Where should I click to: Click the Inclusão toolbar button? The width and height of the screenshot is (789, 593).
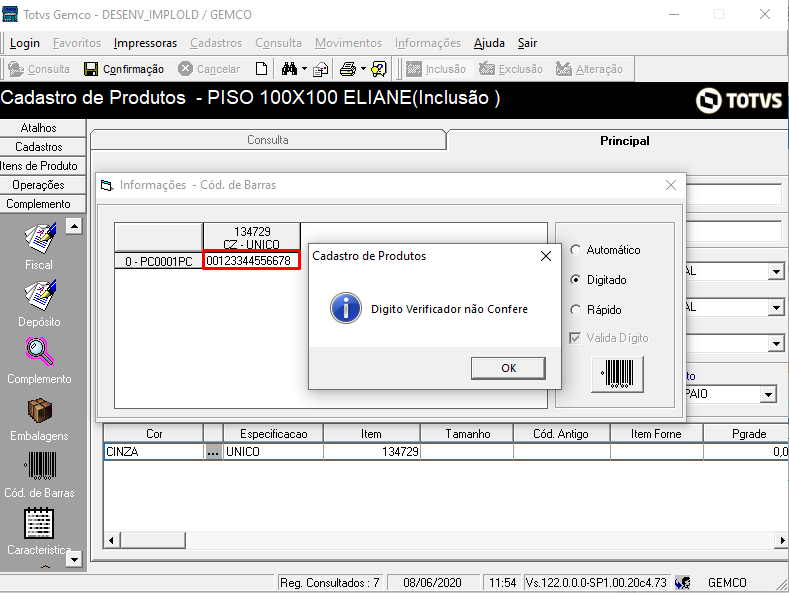[436, 69]
